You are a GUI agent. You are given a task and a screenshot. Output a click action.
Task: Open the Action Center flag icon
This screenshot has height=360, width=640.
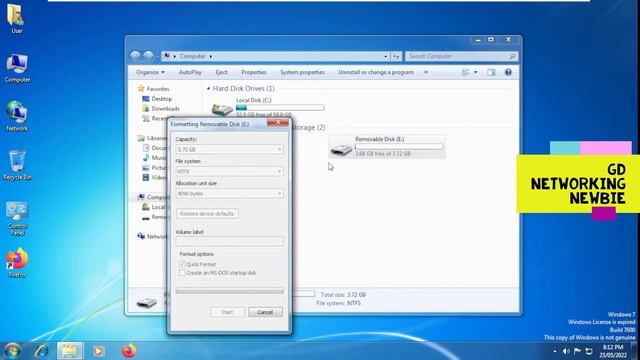(x=577, y=351)
